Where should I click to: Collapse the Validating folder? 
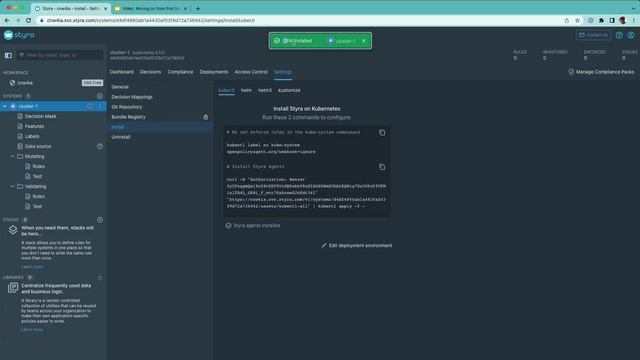click(12, 187)
